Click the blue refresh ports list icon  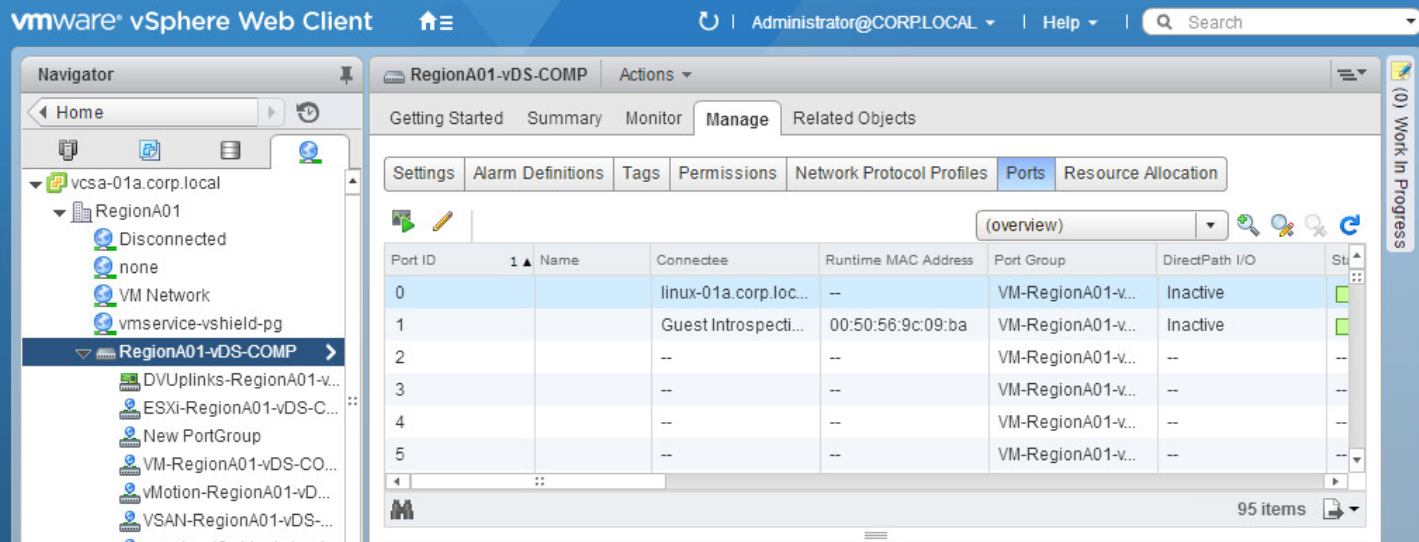pos(1350,225)
